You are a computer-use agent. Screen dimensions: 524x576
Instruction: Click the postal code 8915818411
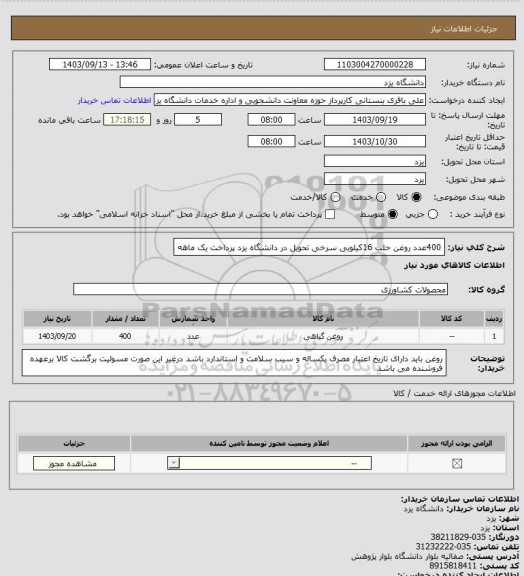point(453,566)
